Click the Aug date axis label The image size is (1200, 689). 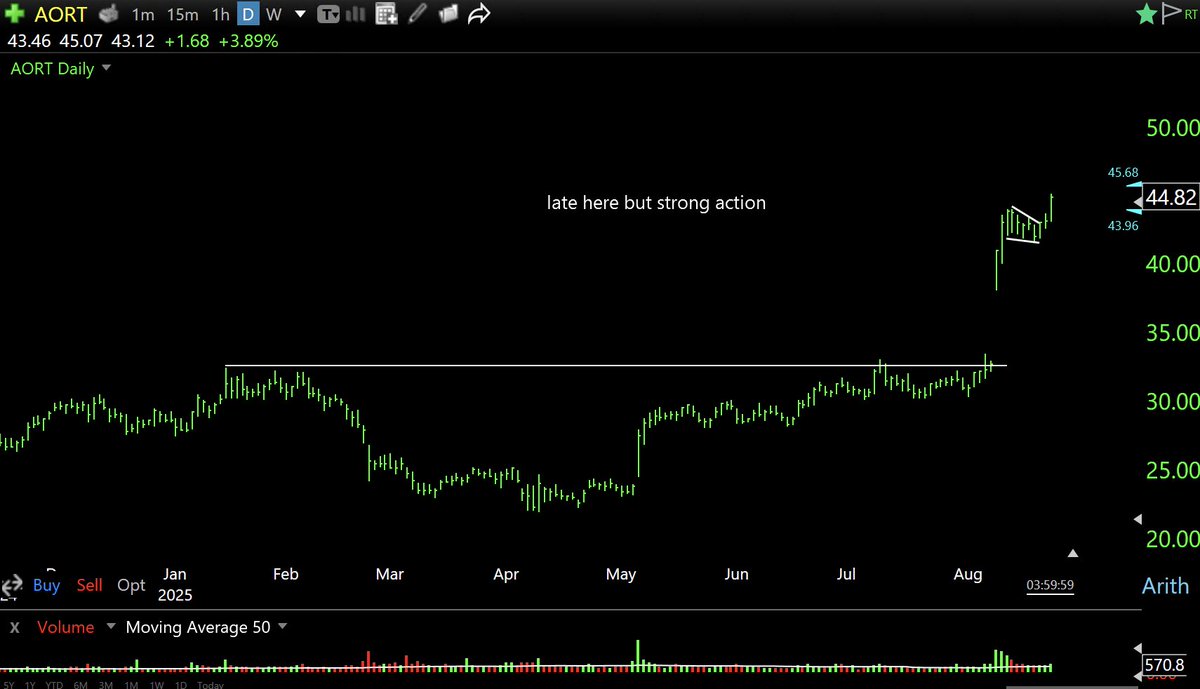click(x=967, y=574)
